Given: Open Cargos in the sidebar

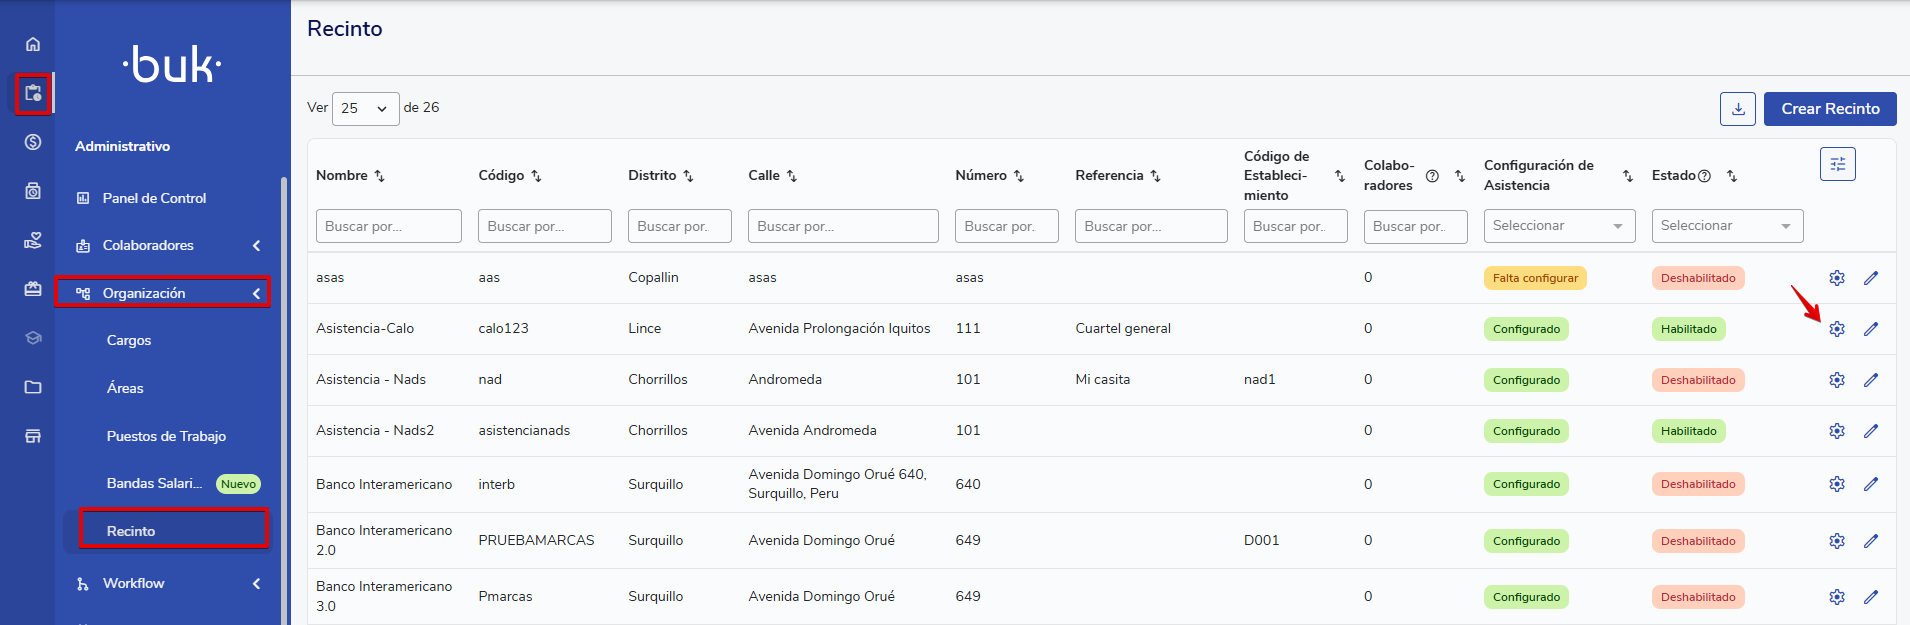Looking at the screenshot, I should coord(129,340).
